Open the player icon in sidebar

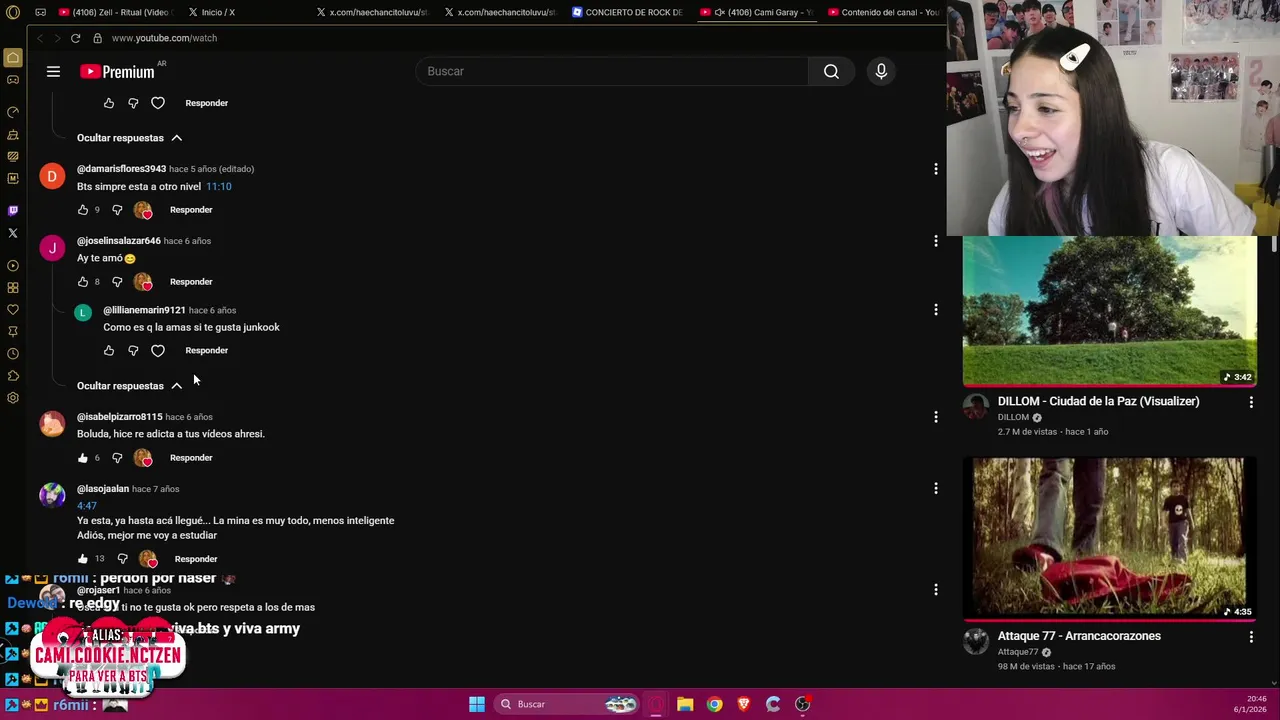pos(13,266)
